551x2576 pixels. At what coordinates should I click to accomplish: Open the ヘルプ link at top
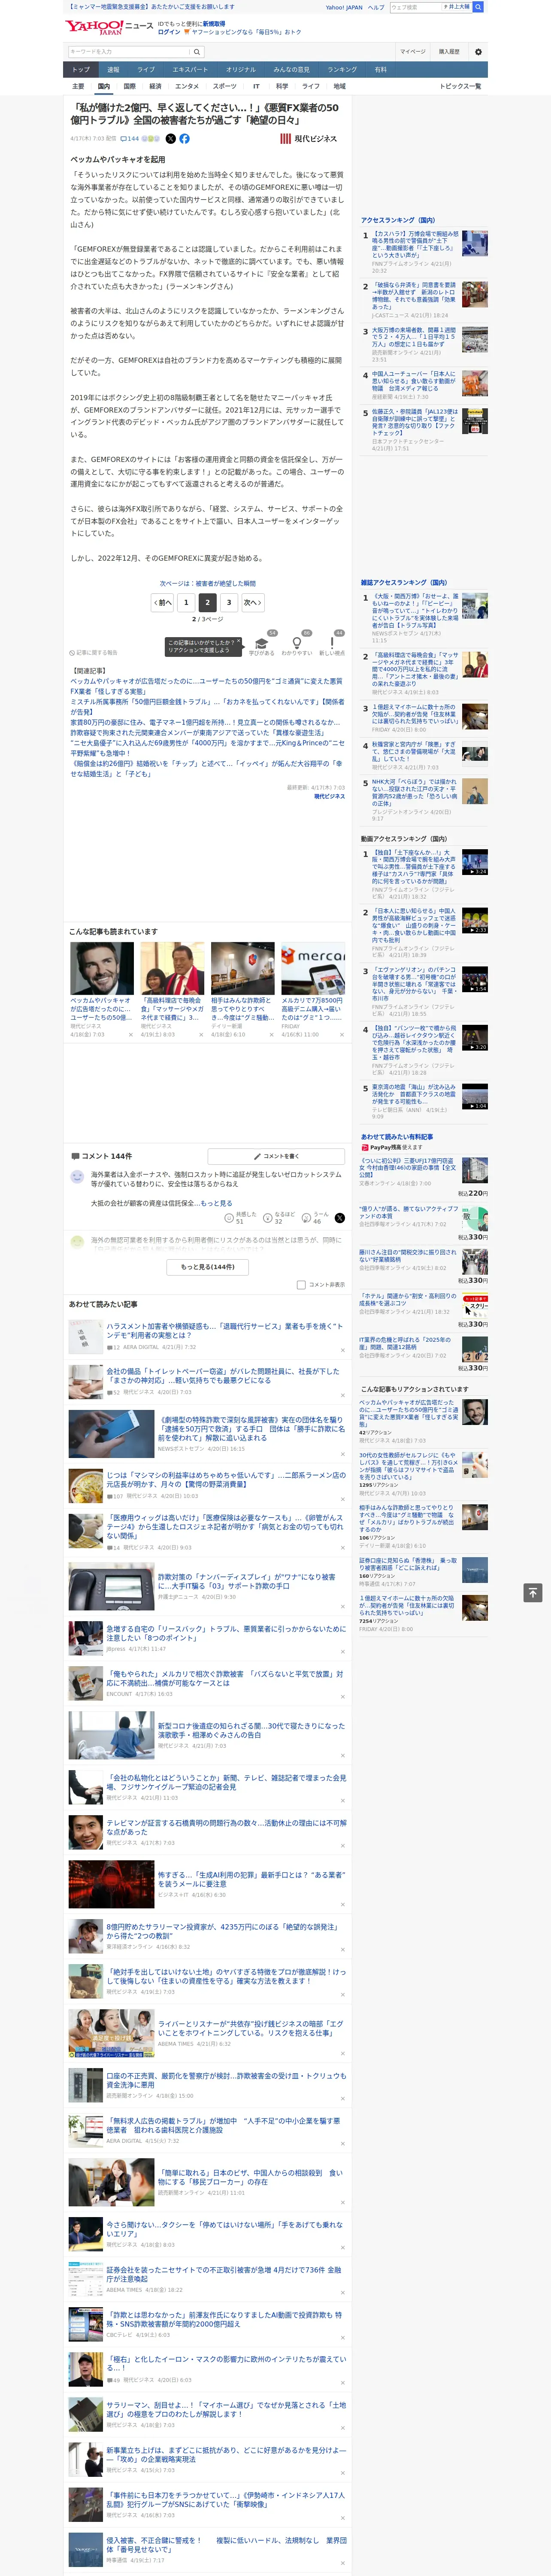click(376, 7)
